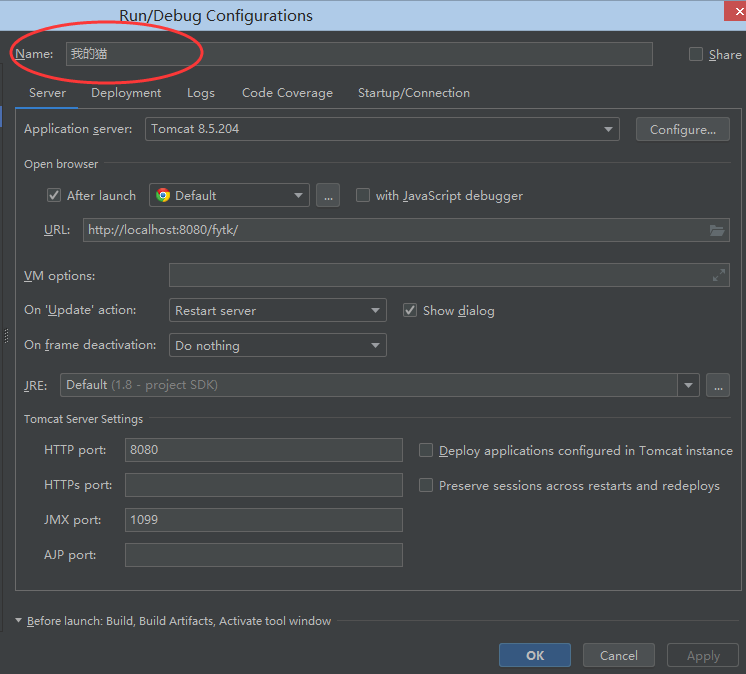Switch to the Server tab
This screenshot has height=674, width=746.
tap(47, 93)
